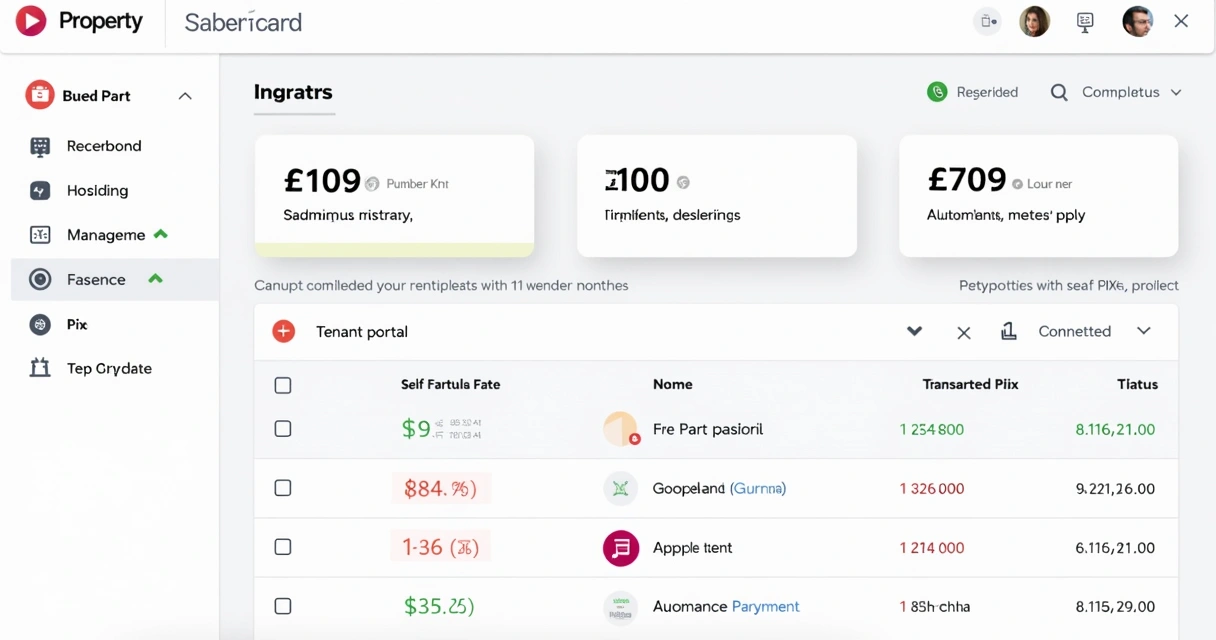Check the box for Auomance Paryment row
Viewport: 1216px width, 640px height.
[283, 606]
